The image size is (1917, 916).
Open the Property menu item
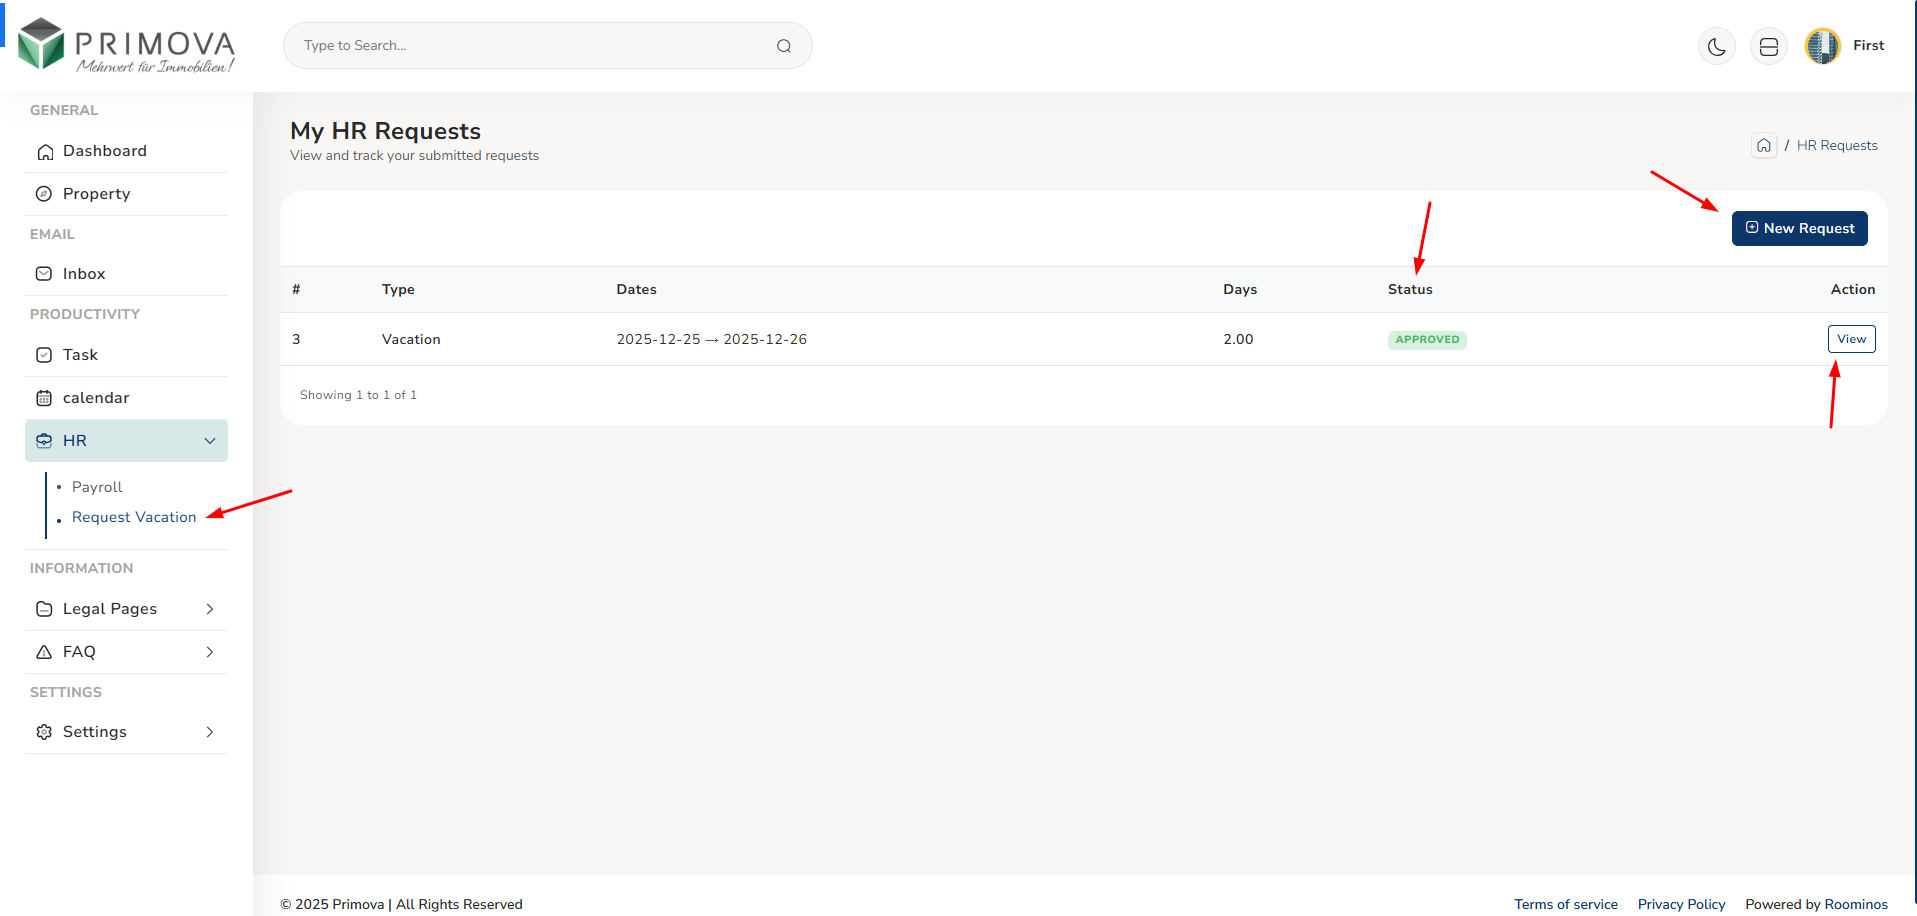(96, 194)
